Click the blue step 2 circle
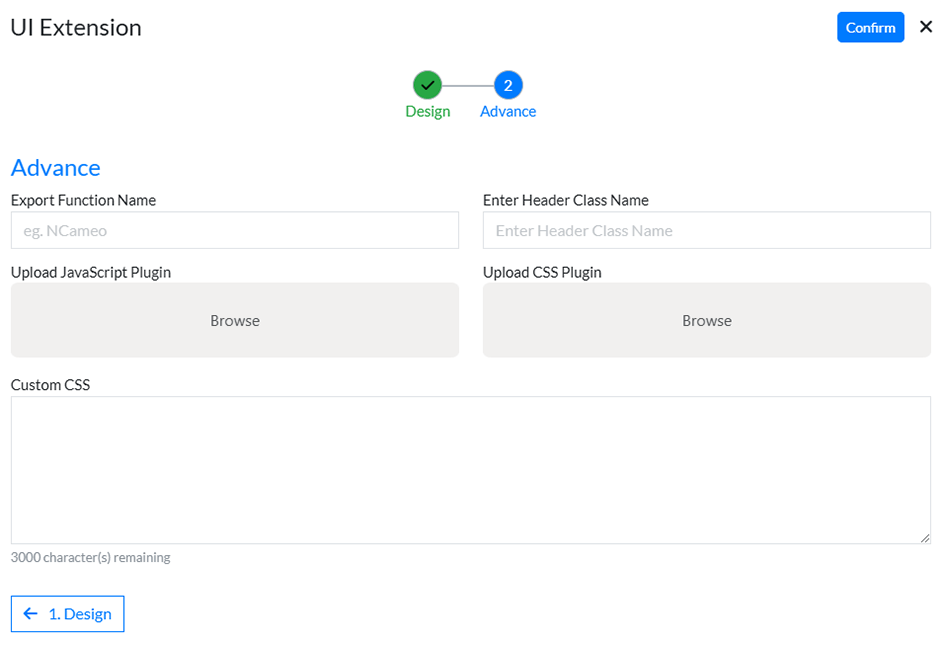This screenshot has width=942, height=647. pos(508,85)
